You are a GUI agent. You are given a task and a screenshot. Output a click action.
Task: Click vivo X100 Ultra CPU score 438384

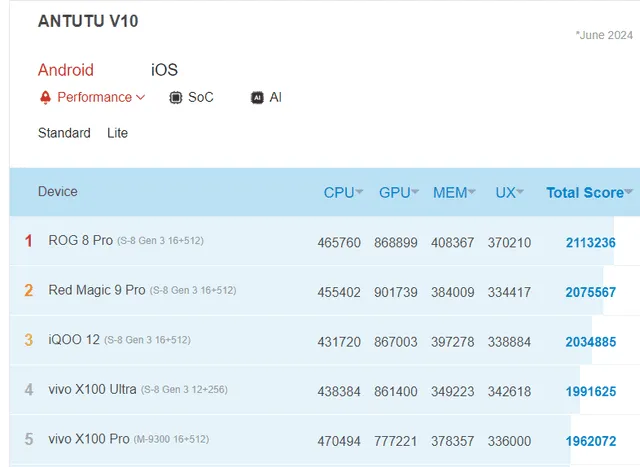pyautogui.click(x=339, y=391)
